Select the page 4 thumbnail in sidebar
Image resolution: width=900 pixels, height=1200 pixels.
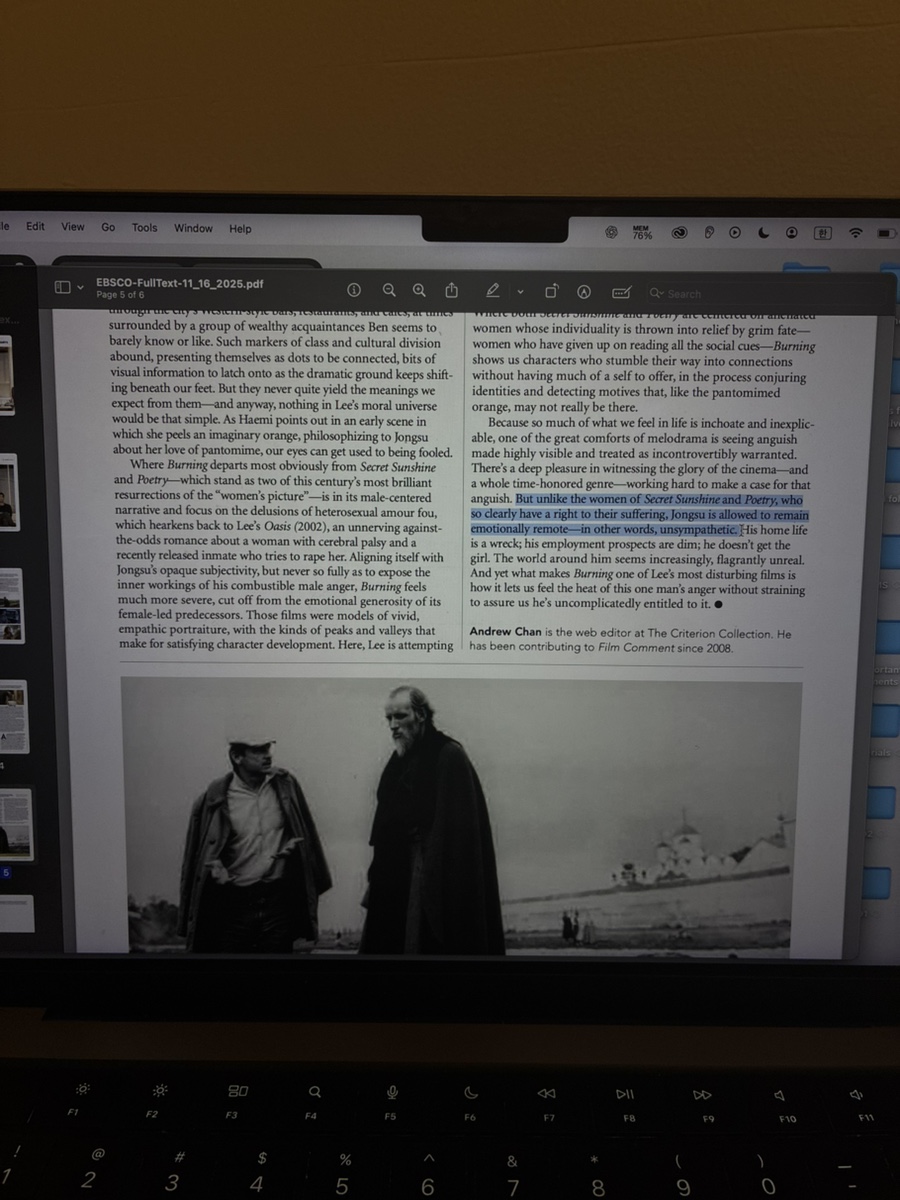14,715
